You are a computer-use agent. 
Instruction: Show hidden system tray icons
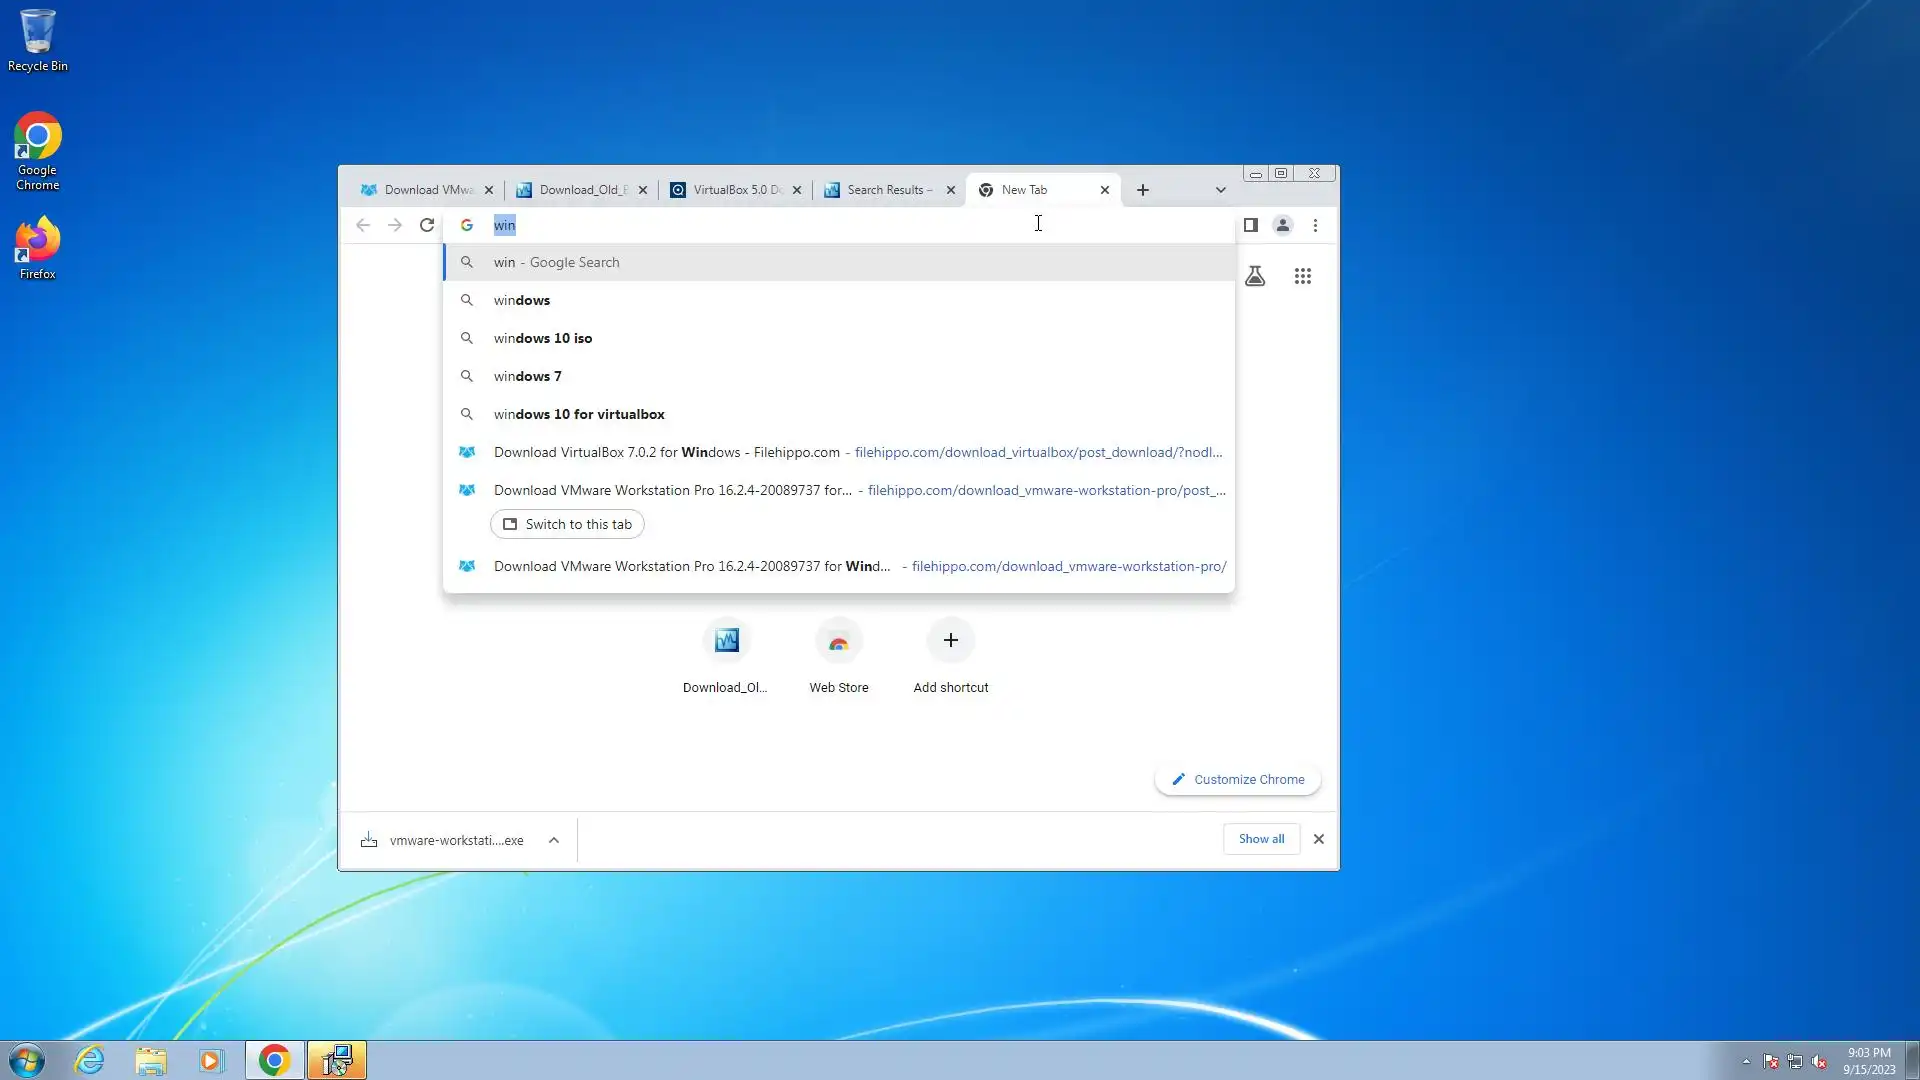(x=1746, y=1061)
